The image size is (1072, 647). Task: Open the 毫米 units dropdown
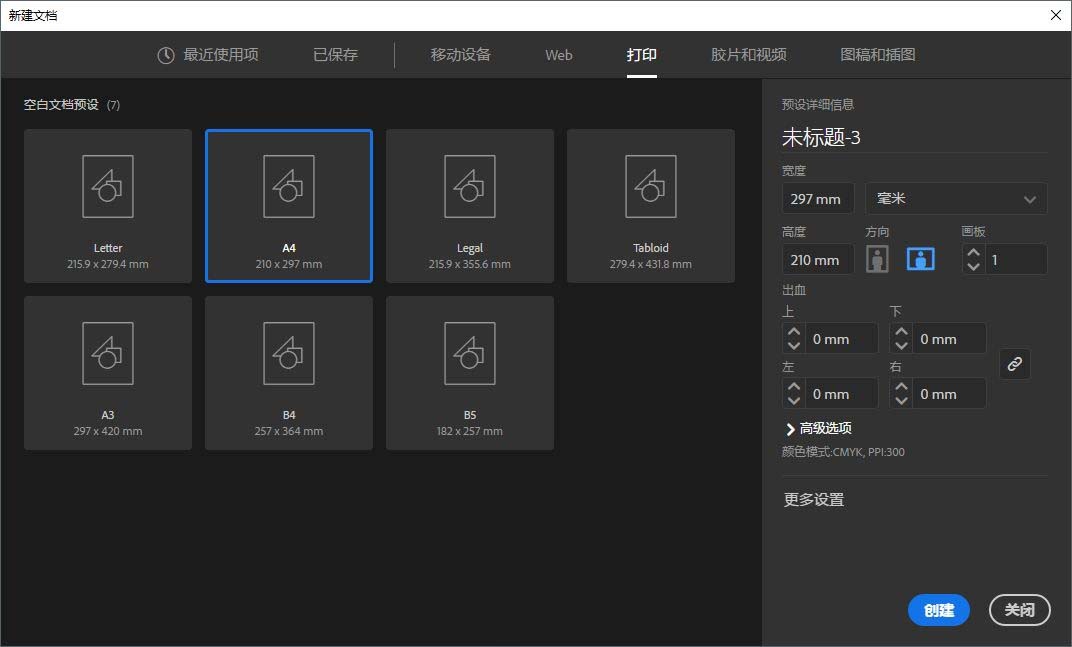[956, 199]
